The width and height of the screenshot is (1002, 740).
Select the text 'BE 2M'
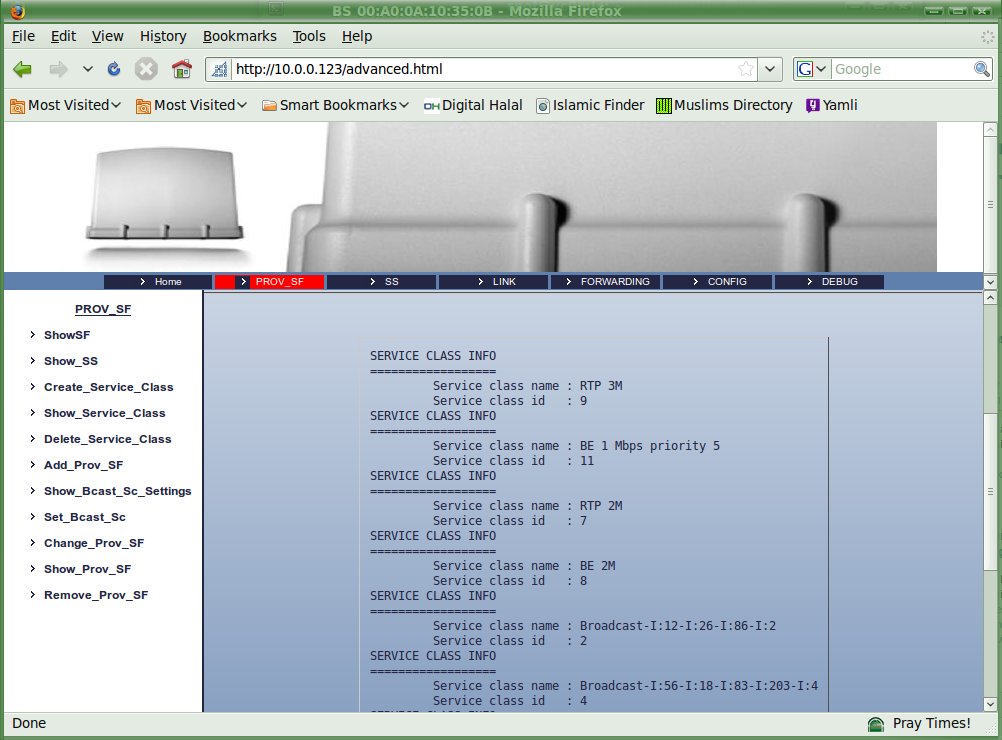[x=597, y=566]
